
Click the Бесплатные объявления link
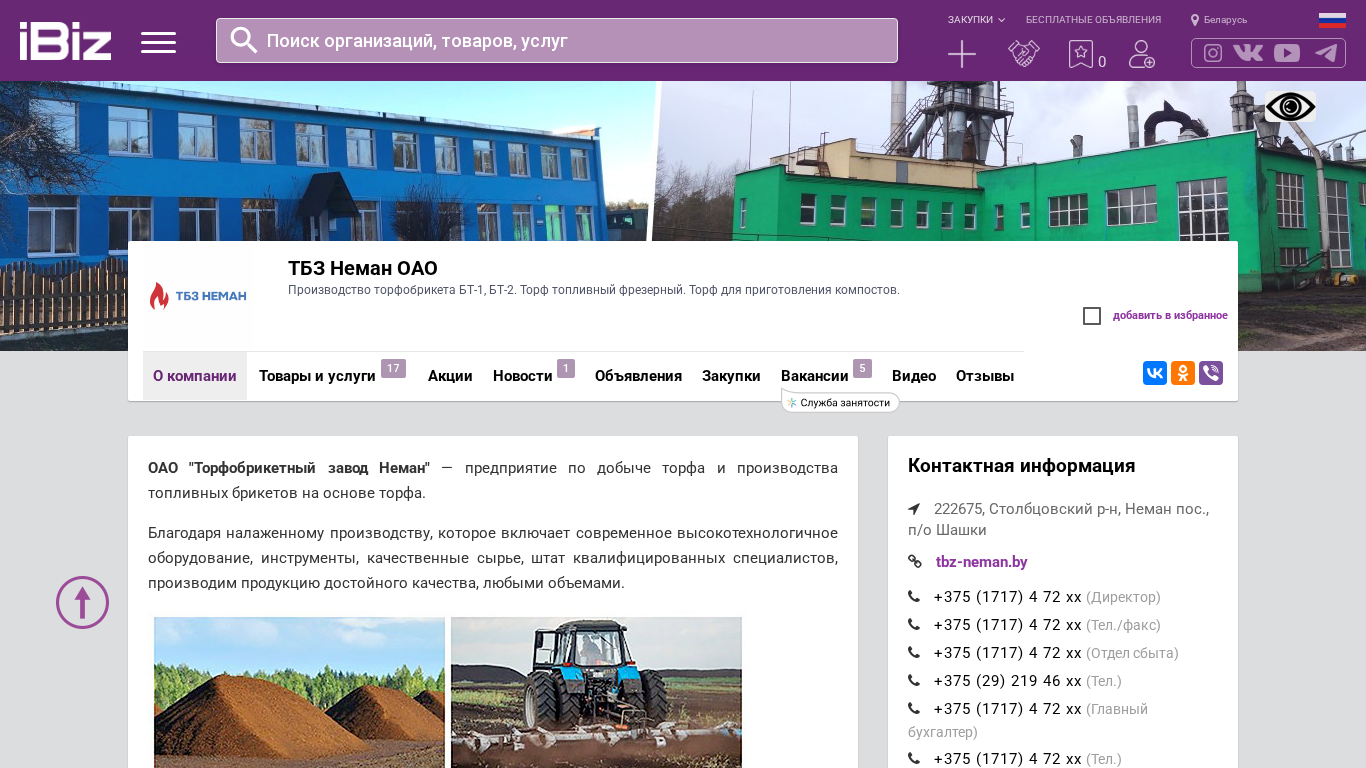coord(1093,20)
